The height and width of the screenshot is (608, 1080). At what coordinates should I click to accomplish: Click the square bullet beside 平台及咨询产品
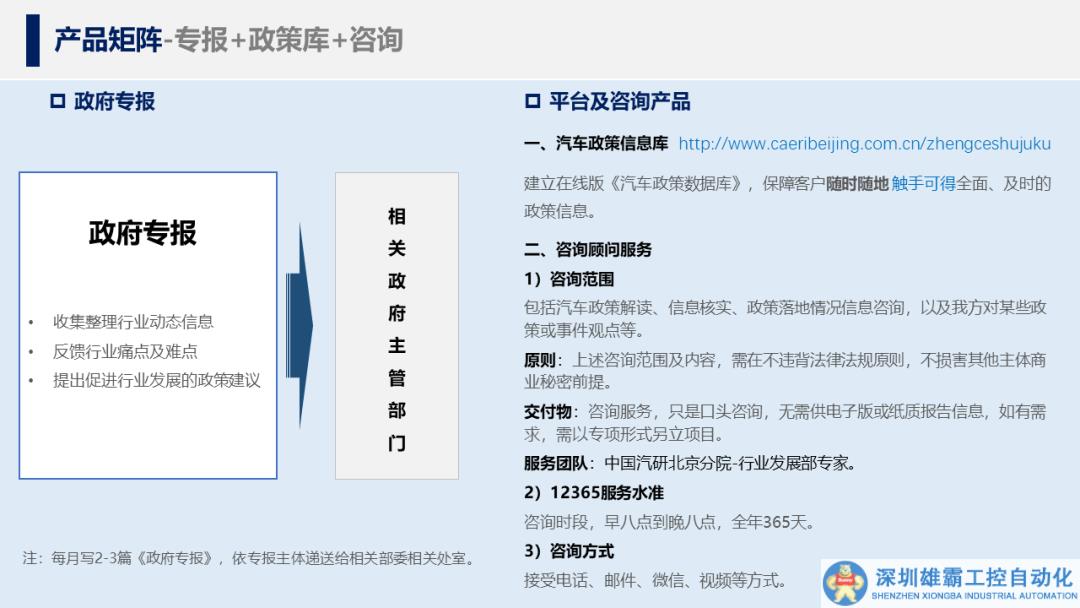tap(532, 101)
